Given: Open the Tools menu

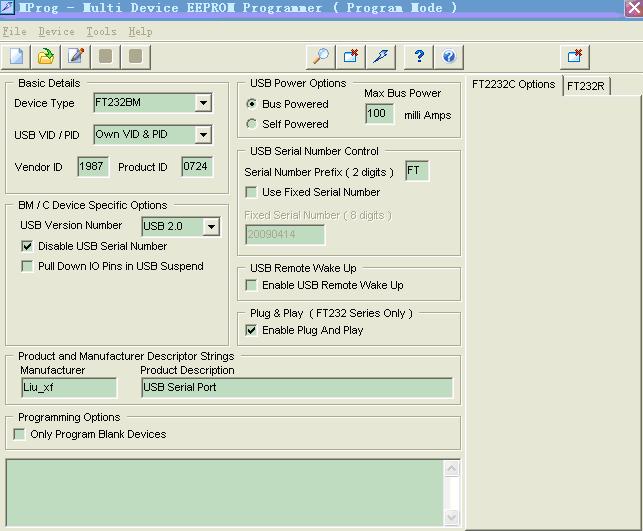Looking at the screenshot, I should [101, 31].
